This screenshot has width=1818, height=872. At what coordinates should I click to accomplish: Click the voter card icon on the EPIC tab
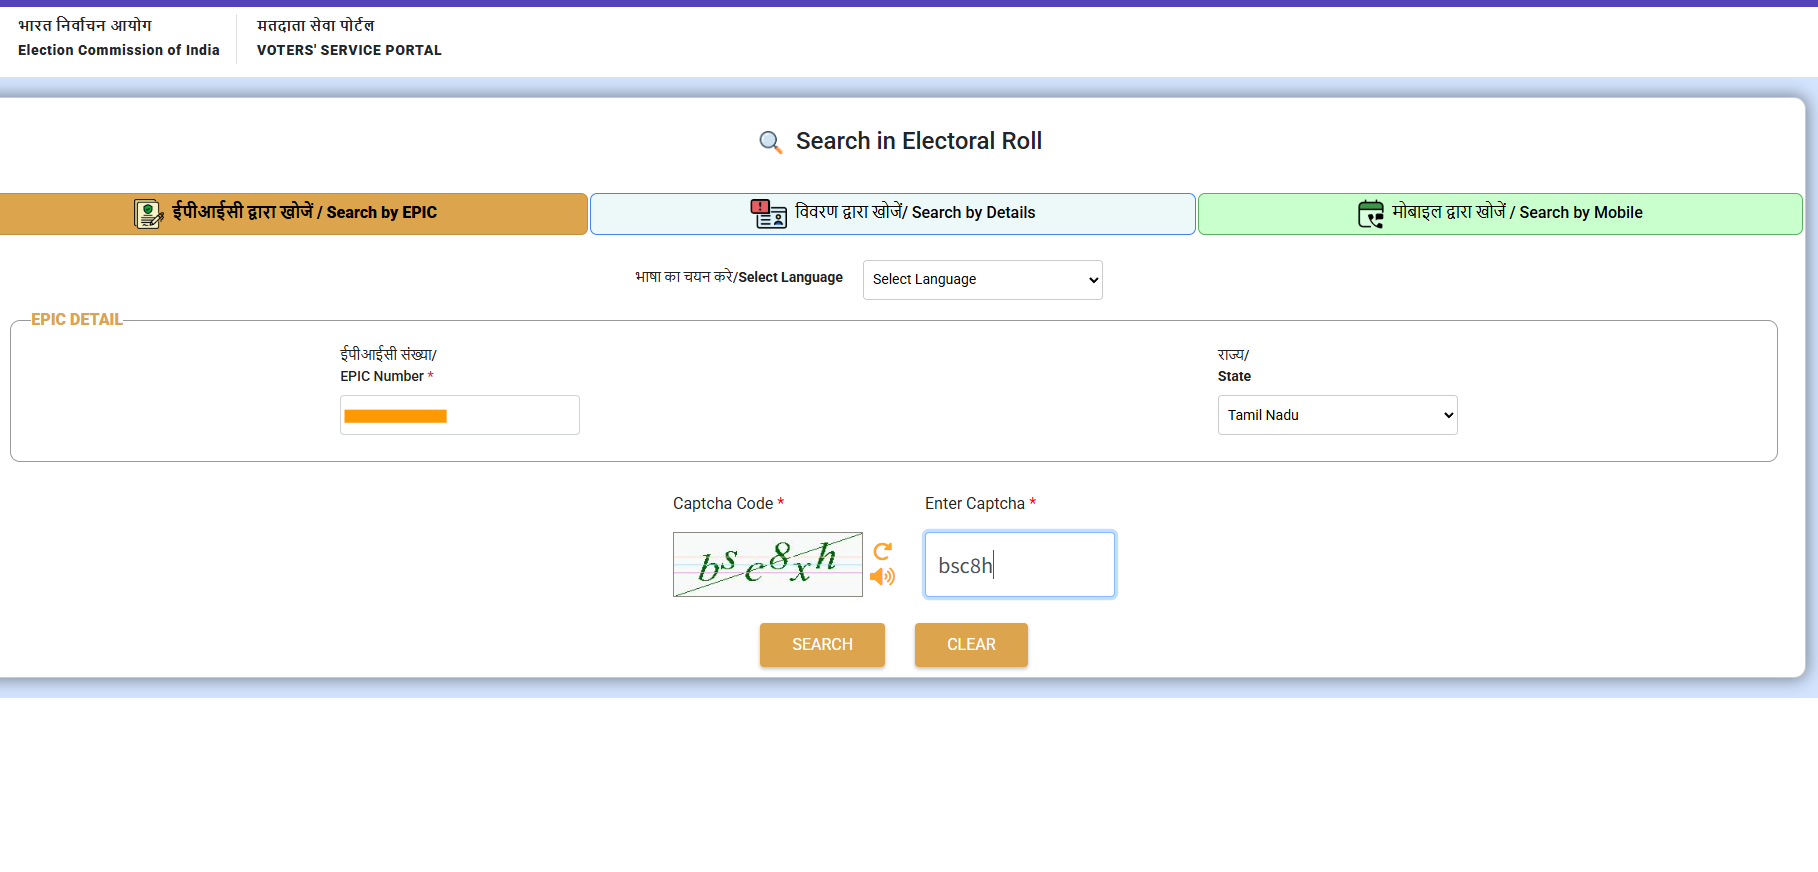pyautogui.click(x=148, y=213)
